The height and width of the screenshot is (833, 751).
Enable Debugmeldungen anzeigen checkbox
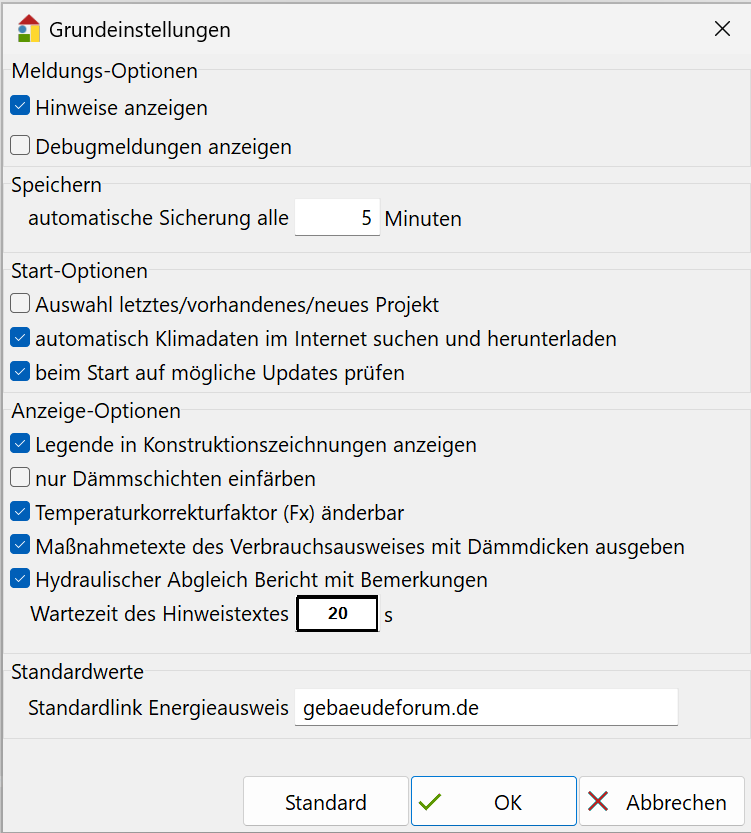20,146
